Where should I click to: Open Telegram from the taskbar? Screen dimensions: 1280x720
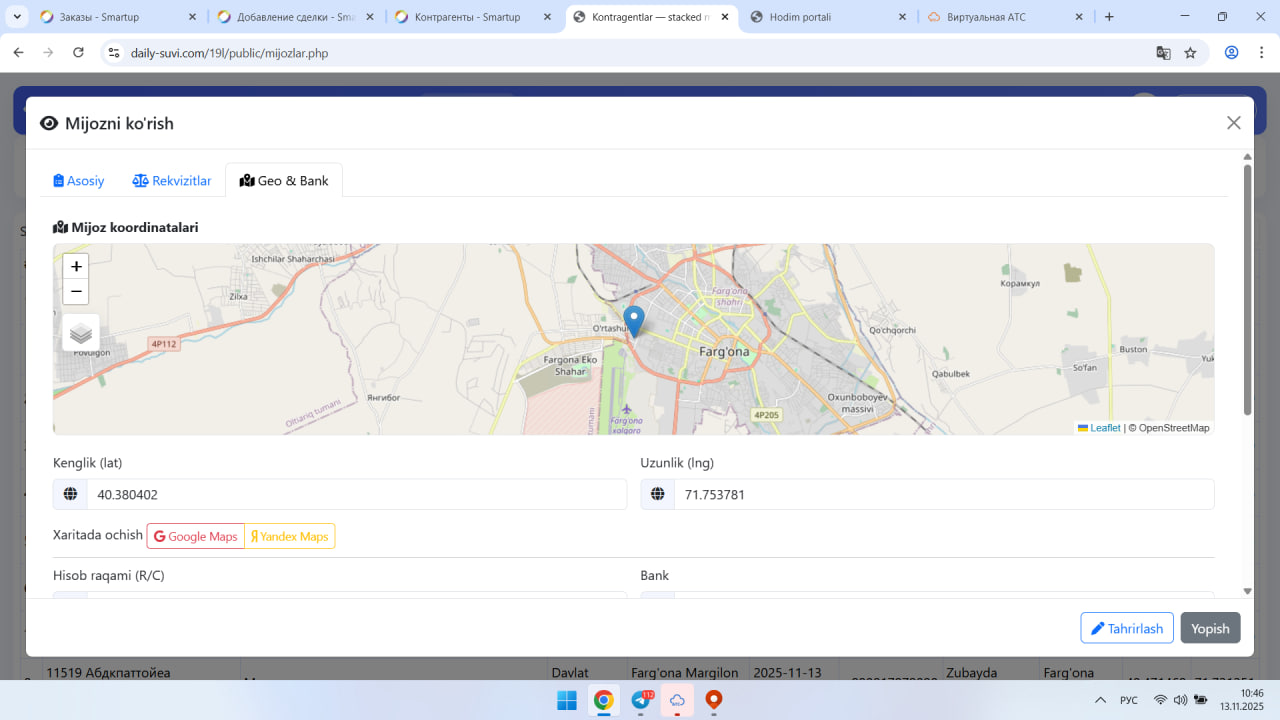pyautogui.click(x=640, y=700)
